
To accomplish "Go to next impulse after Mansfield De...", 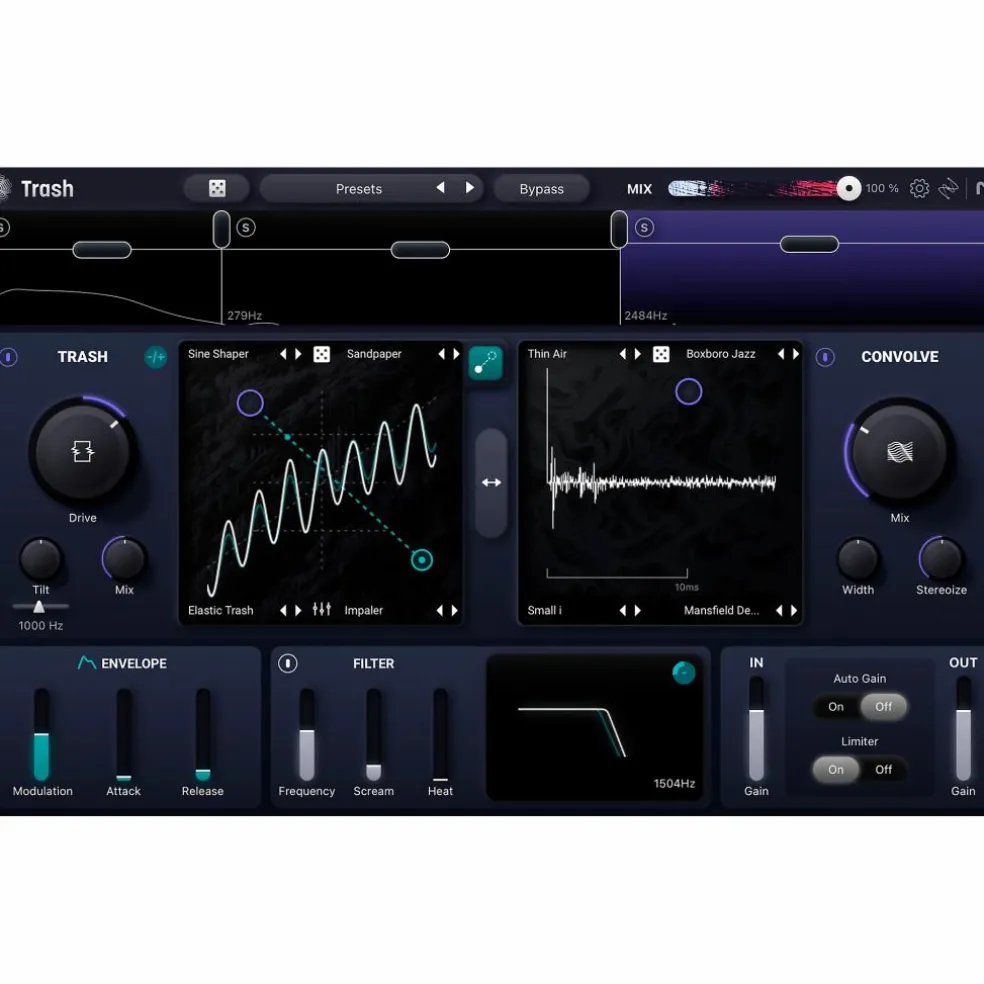I will click(794, 610).
